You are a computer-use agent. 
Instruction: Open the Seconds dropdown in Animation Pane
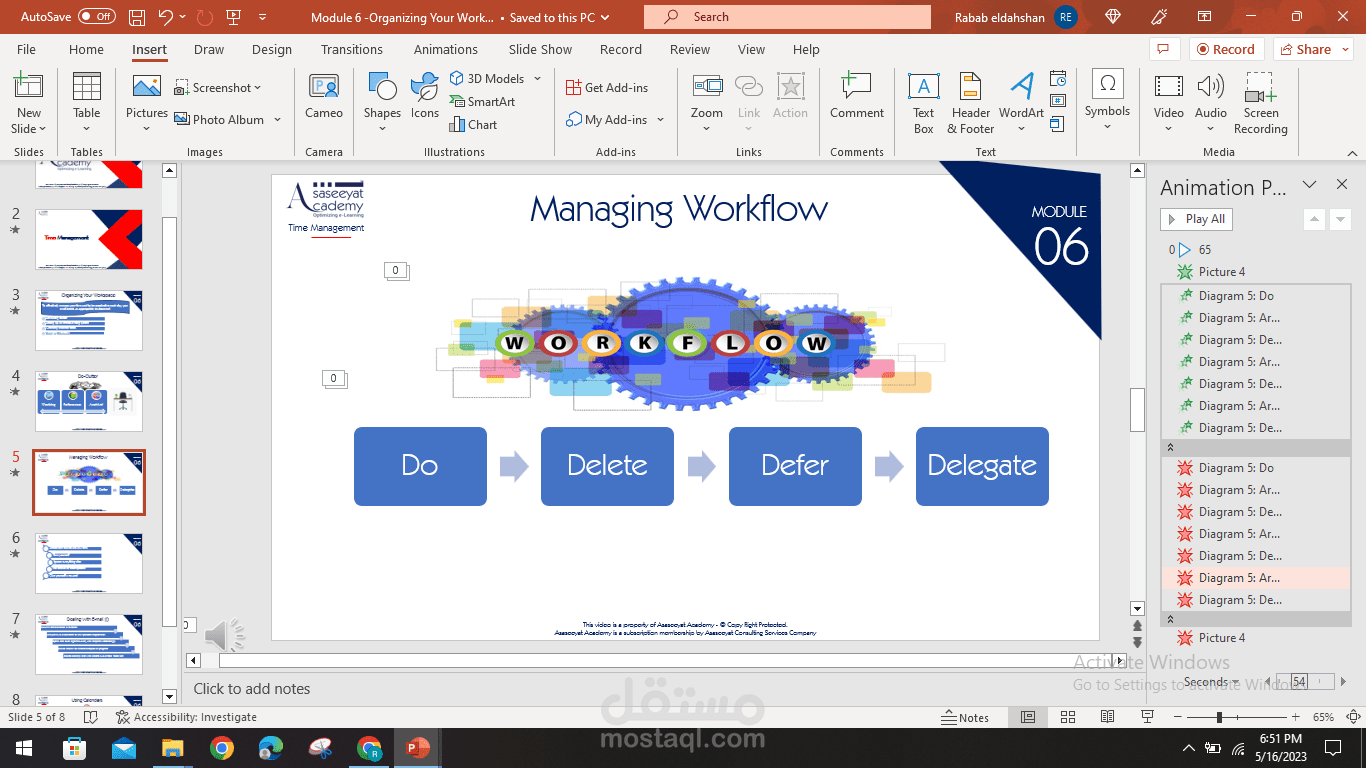pyautogui.click(x=1211, y=682)
